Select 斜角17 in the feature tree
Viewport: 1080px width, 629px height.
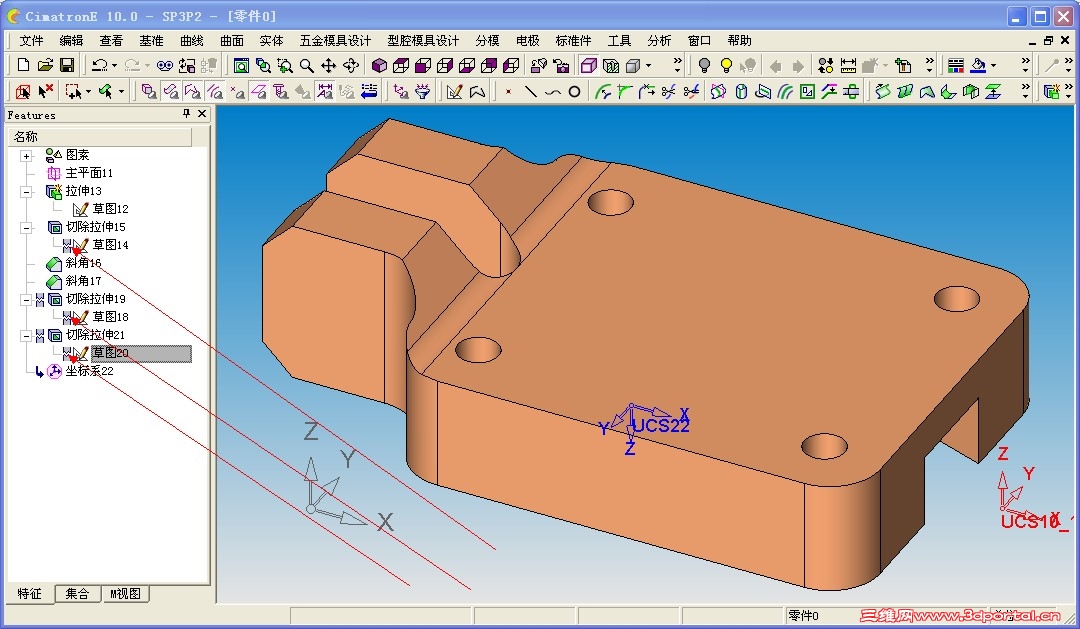[x=83, y=281]
